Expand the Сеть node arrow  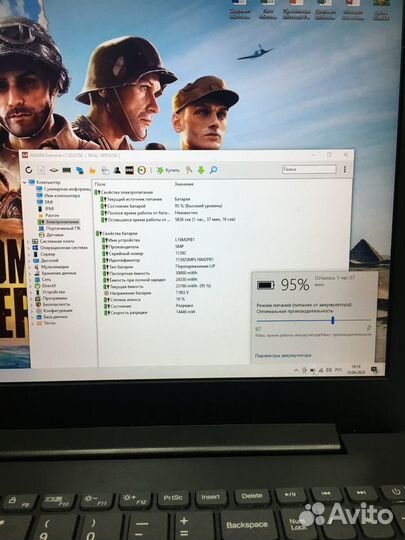click(30, 279)
